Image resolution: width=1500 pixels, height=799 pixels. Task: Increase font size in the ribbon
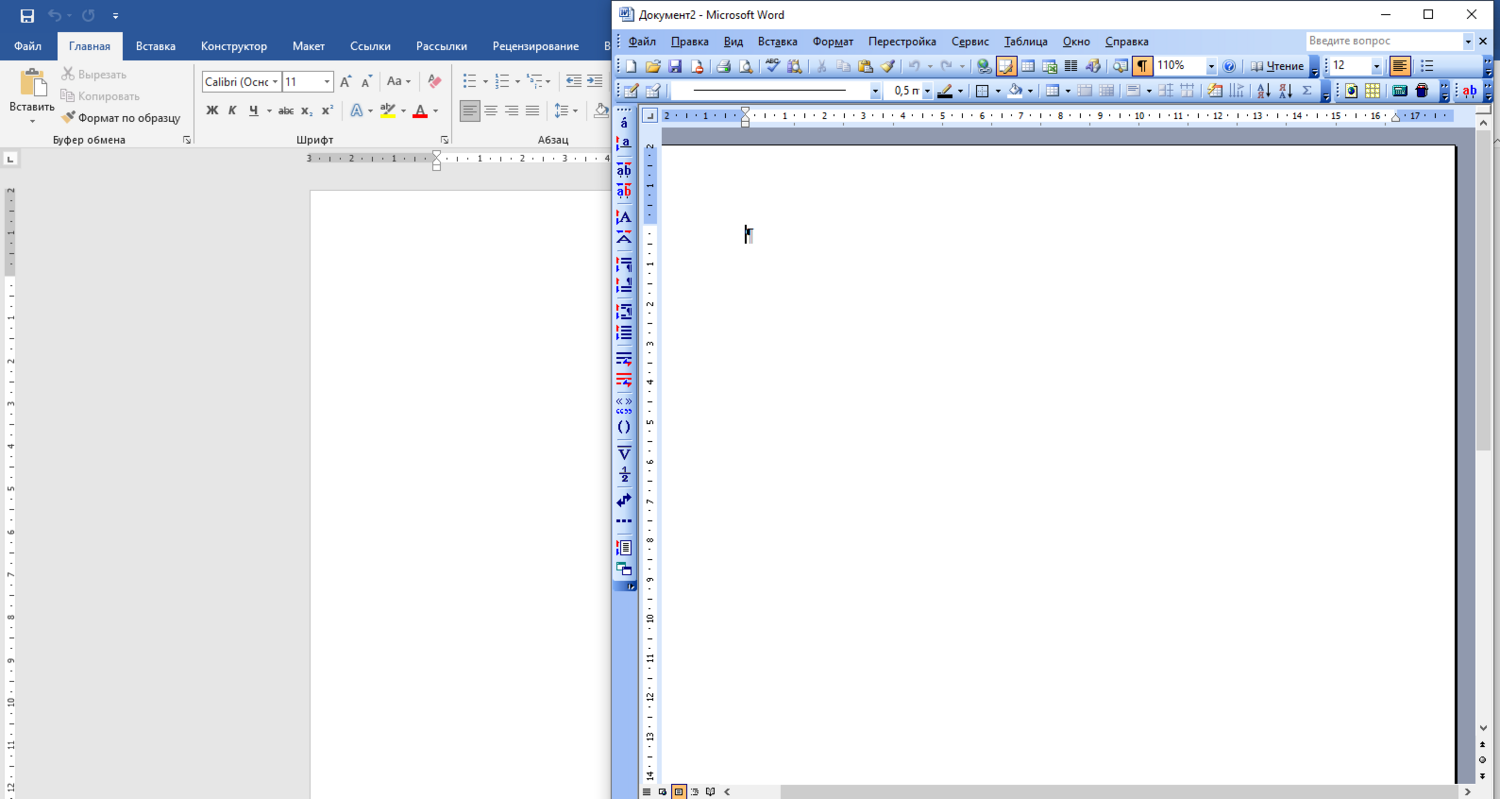[x=346, y=81]
